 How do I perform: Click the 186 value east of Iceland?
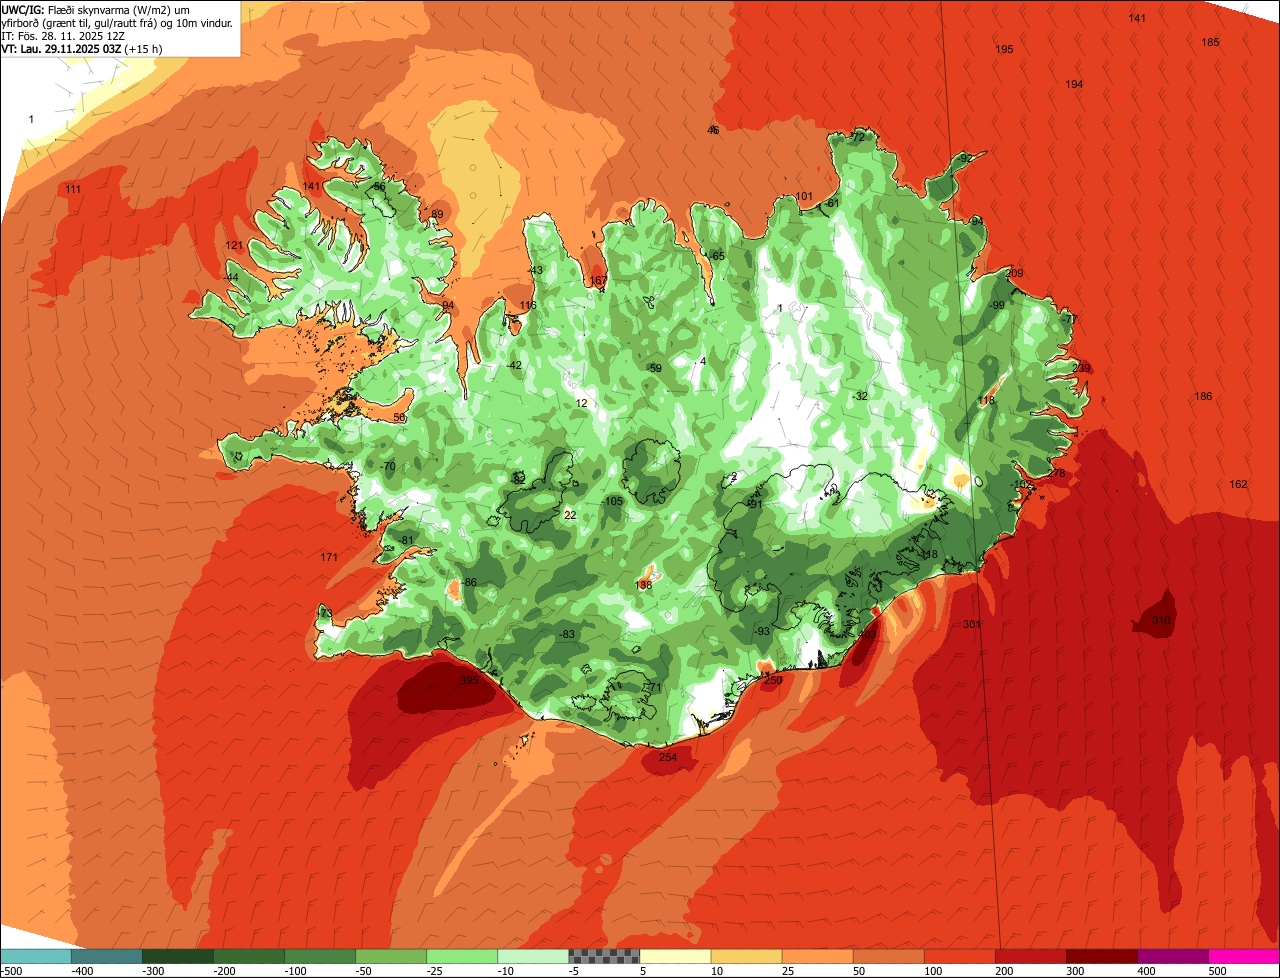coord(1203,397)
